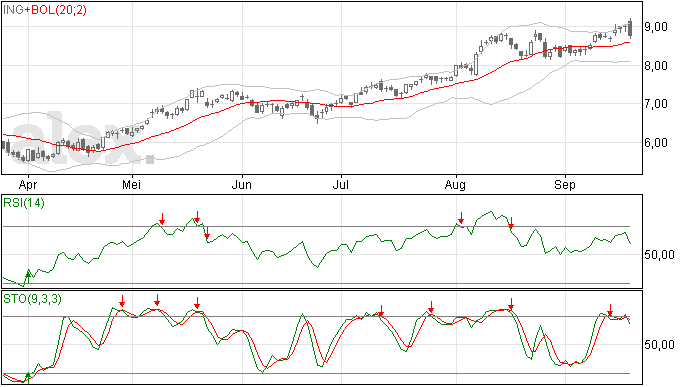690x387 pixels.
Task: Click the 7,00 price axis value
Action: click(x=656, y=104)
